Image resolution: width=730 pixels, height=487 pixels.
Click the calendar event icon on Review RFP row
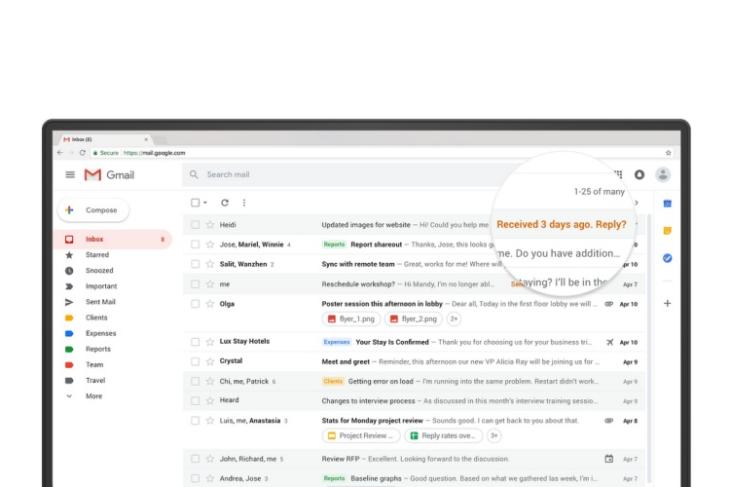coord(609,459)
